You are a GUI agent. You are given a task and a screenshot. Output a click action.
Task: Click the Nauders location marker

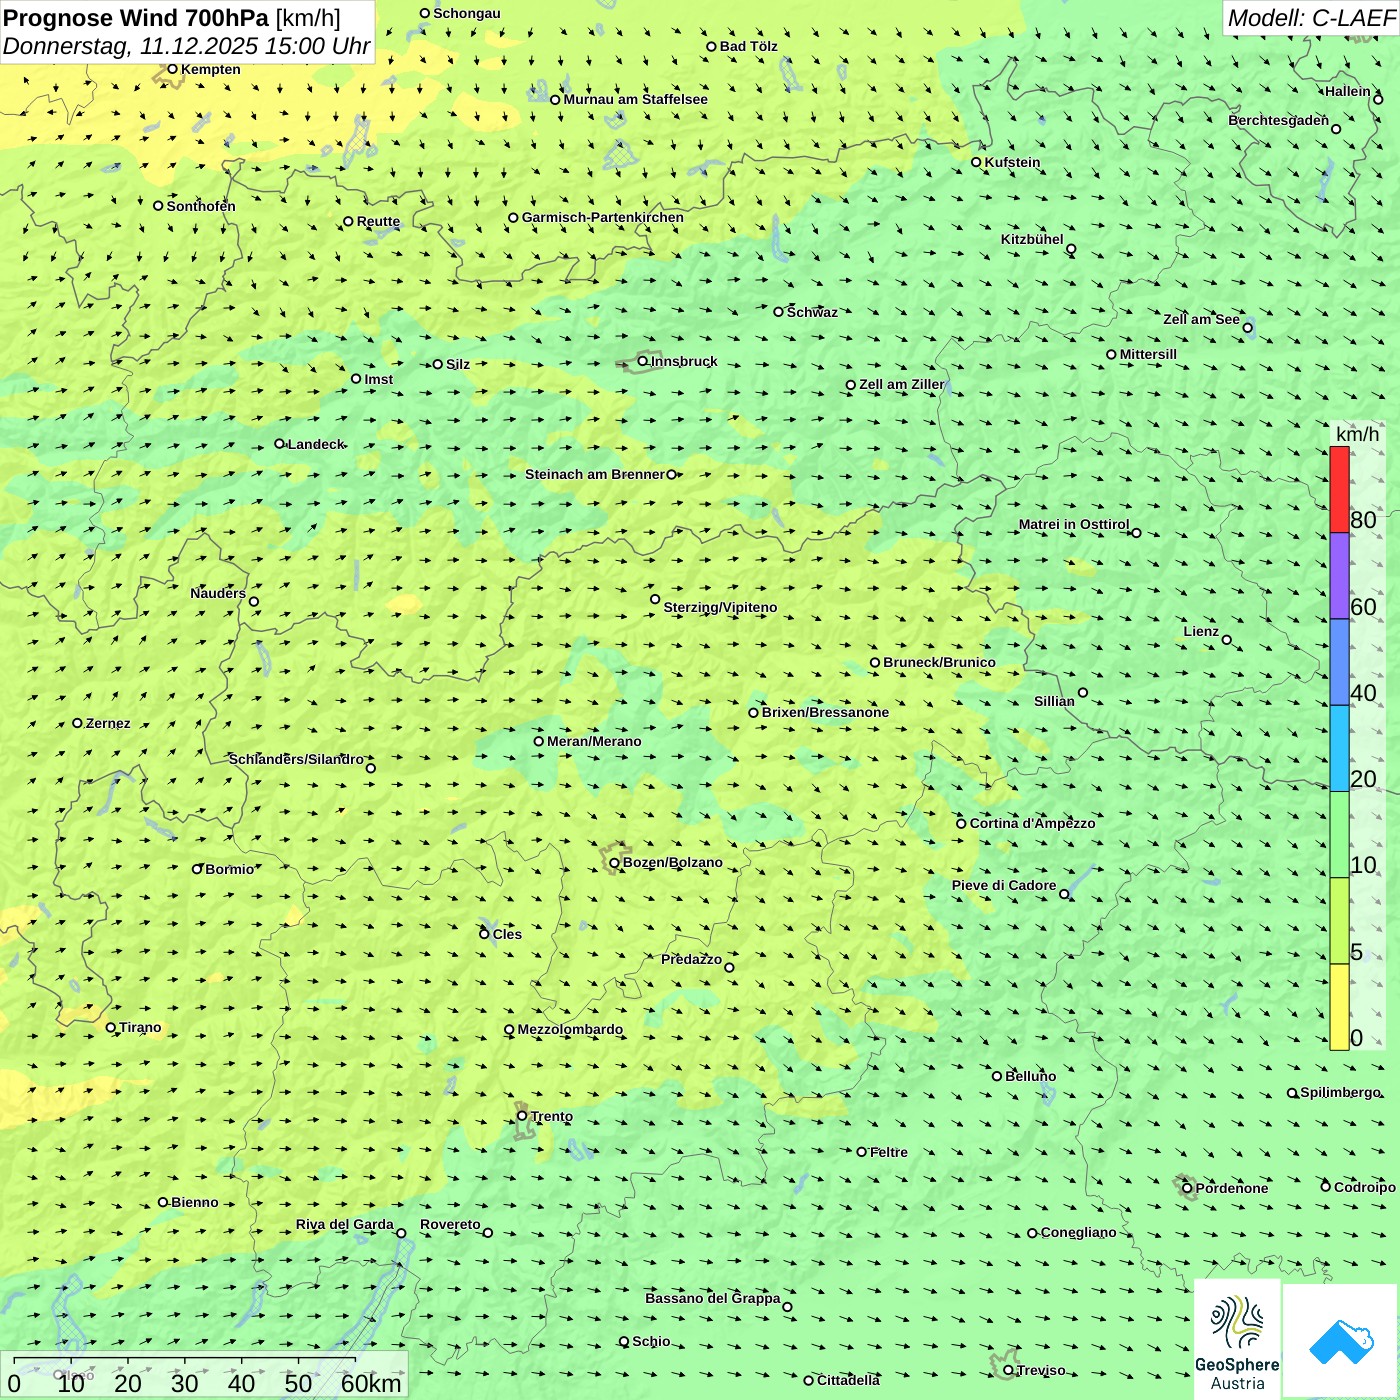254,602
